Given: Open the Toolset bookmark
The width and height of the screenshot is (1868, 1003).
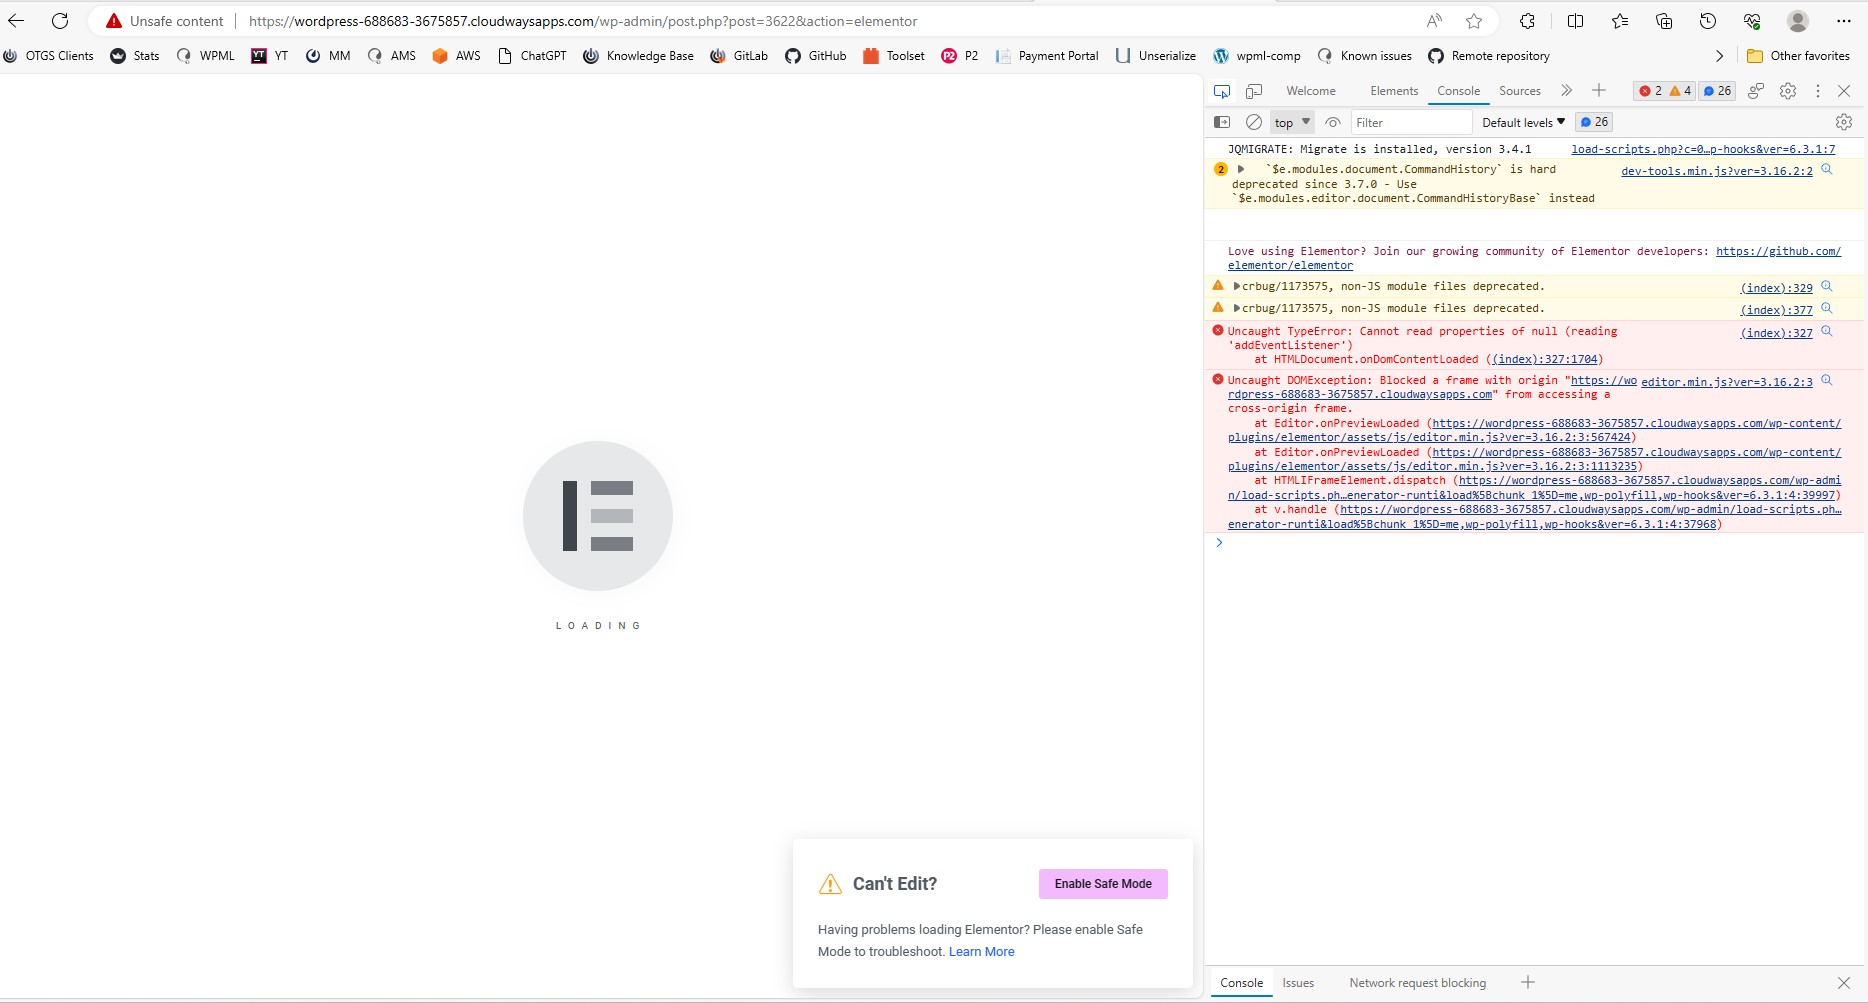Looking at the screenshot, I should point(894,56).
